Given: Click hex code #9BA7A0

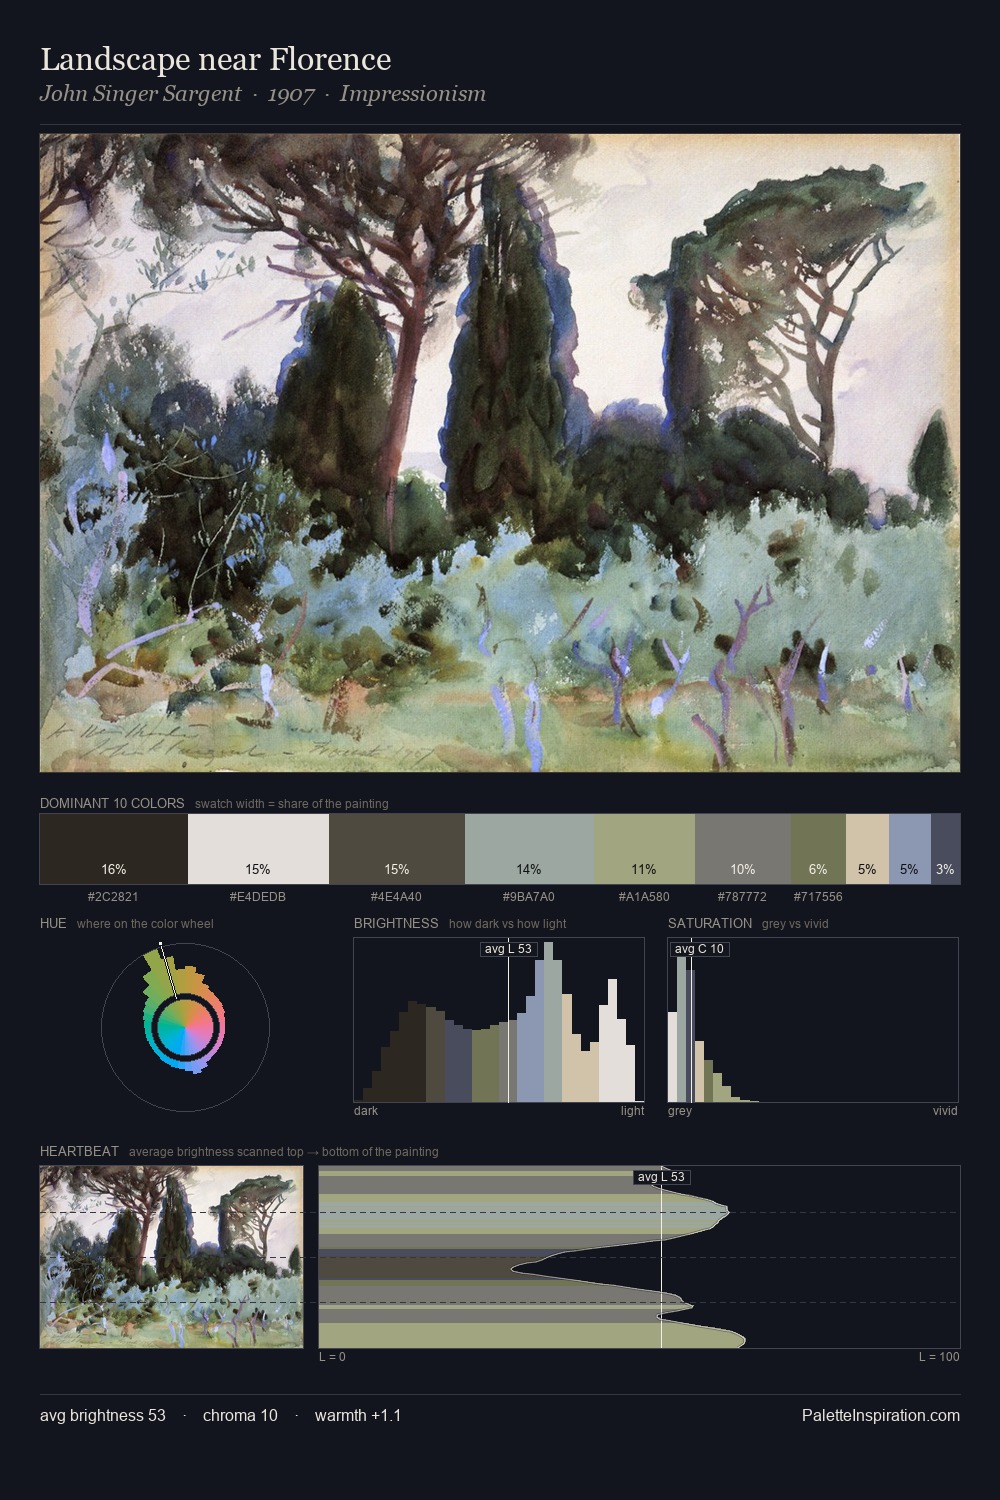Looking at the screenshot, I should click(x=529, y=897).
